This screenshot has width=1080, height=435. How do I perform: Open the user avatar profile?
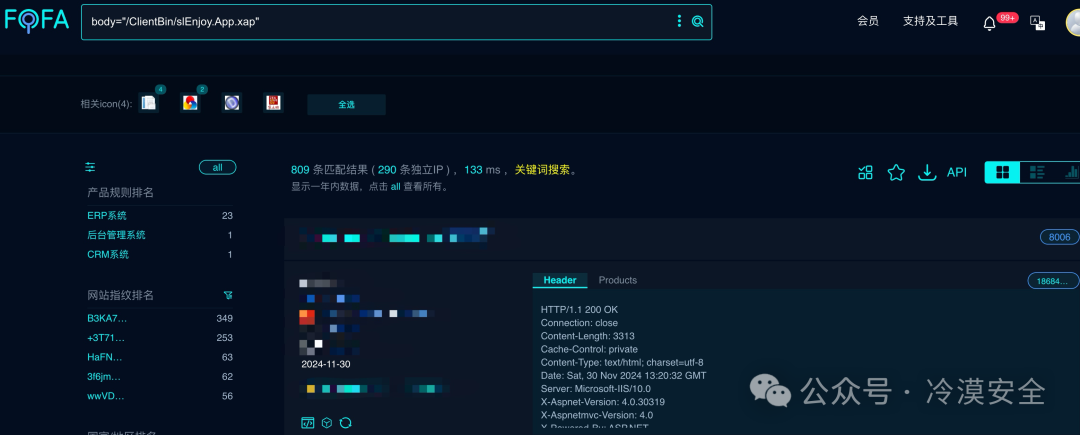tap(1073, 22)
